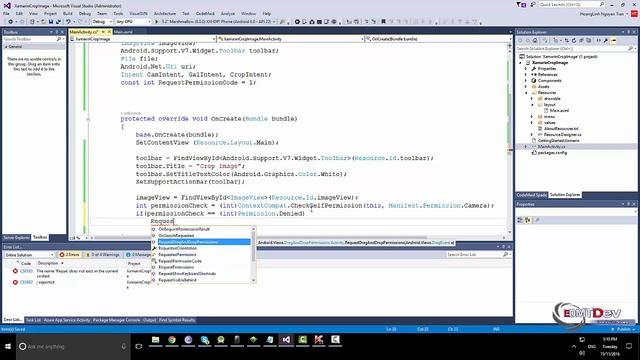The width and height of the screenshot is (640, 360).
Task: Click the Toolbox search magnifier icon
Action: click(x=59, y=39)
